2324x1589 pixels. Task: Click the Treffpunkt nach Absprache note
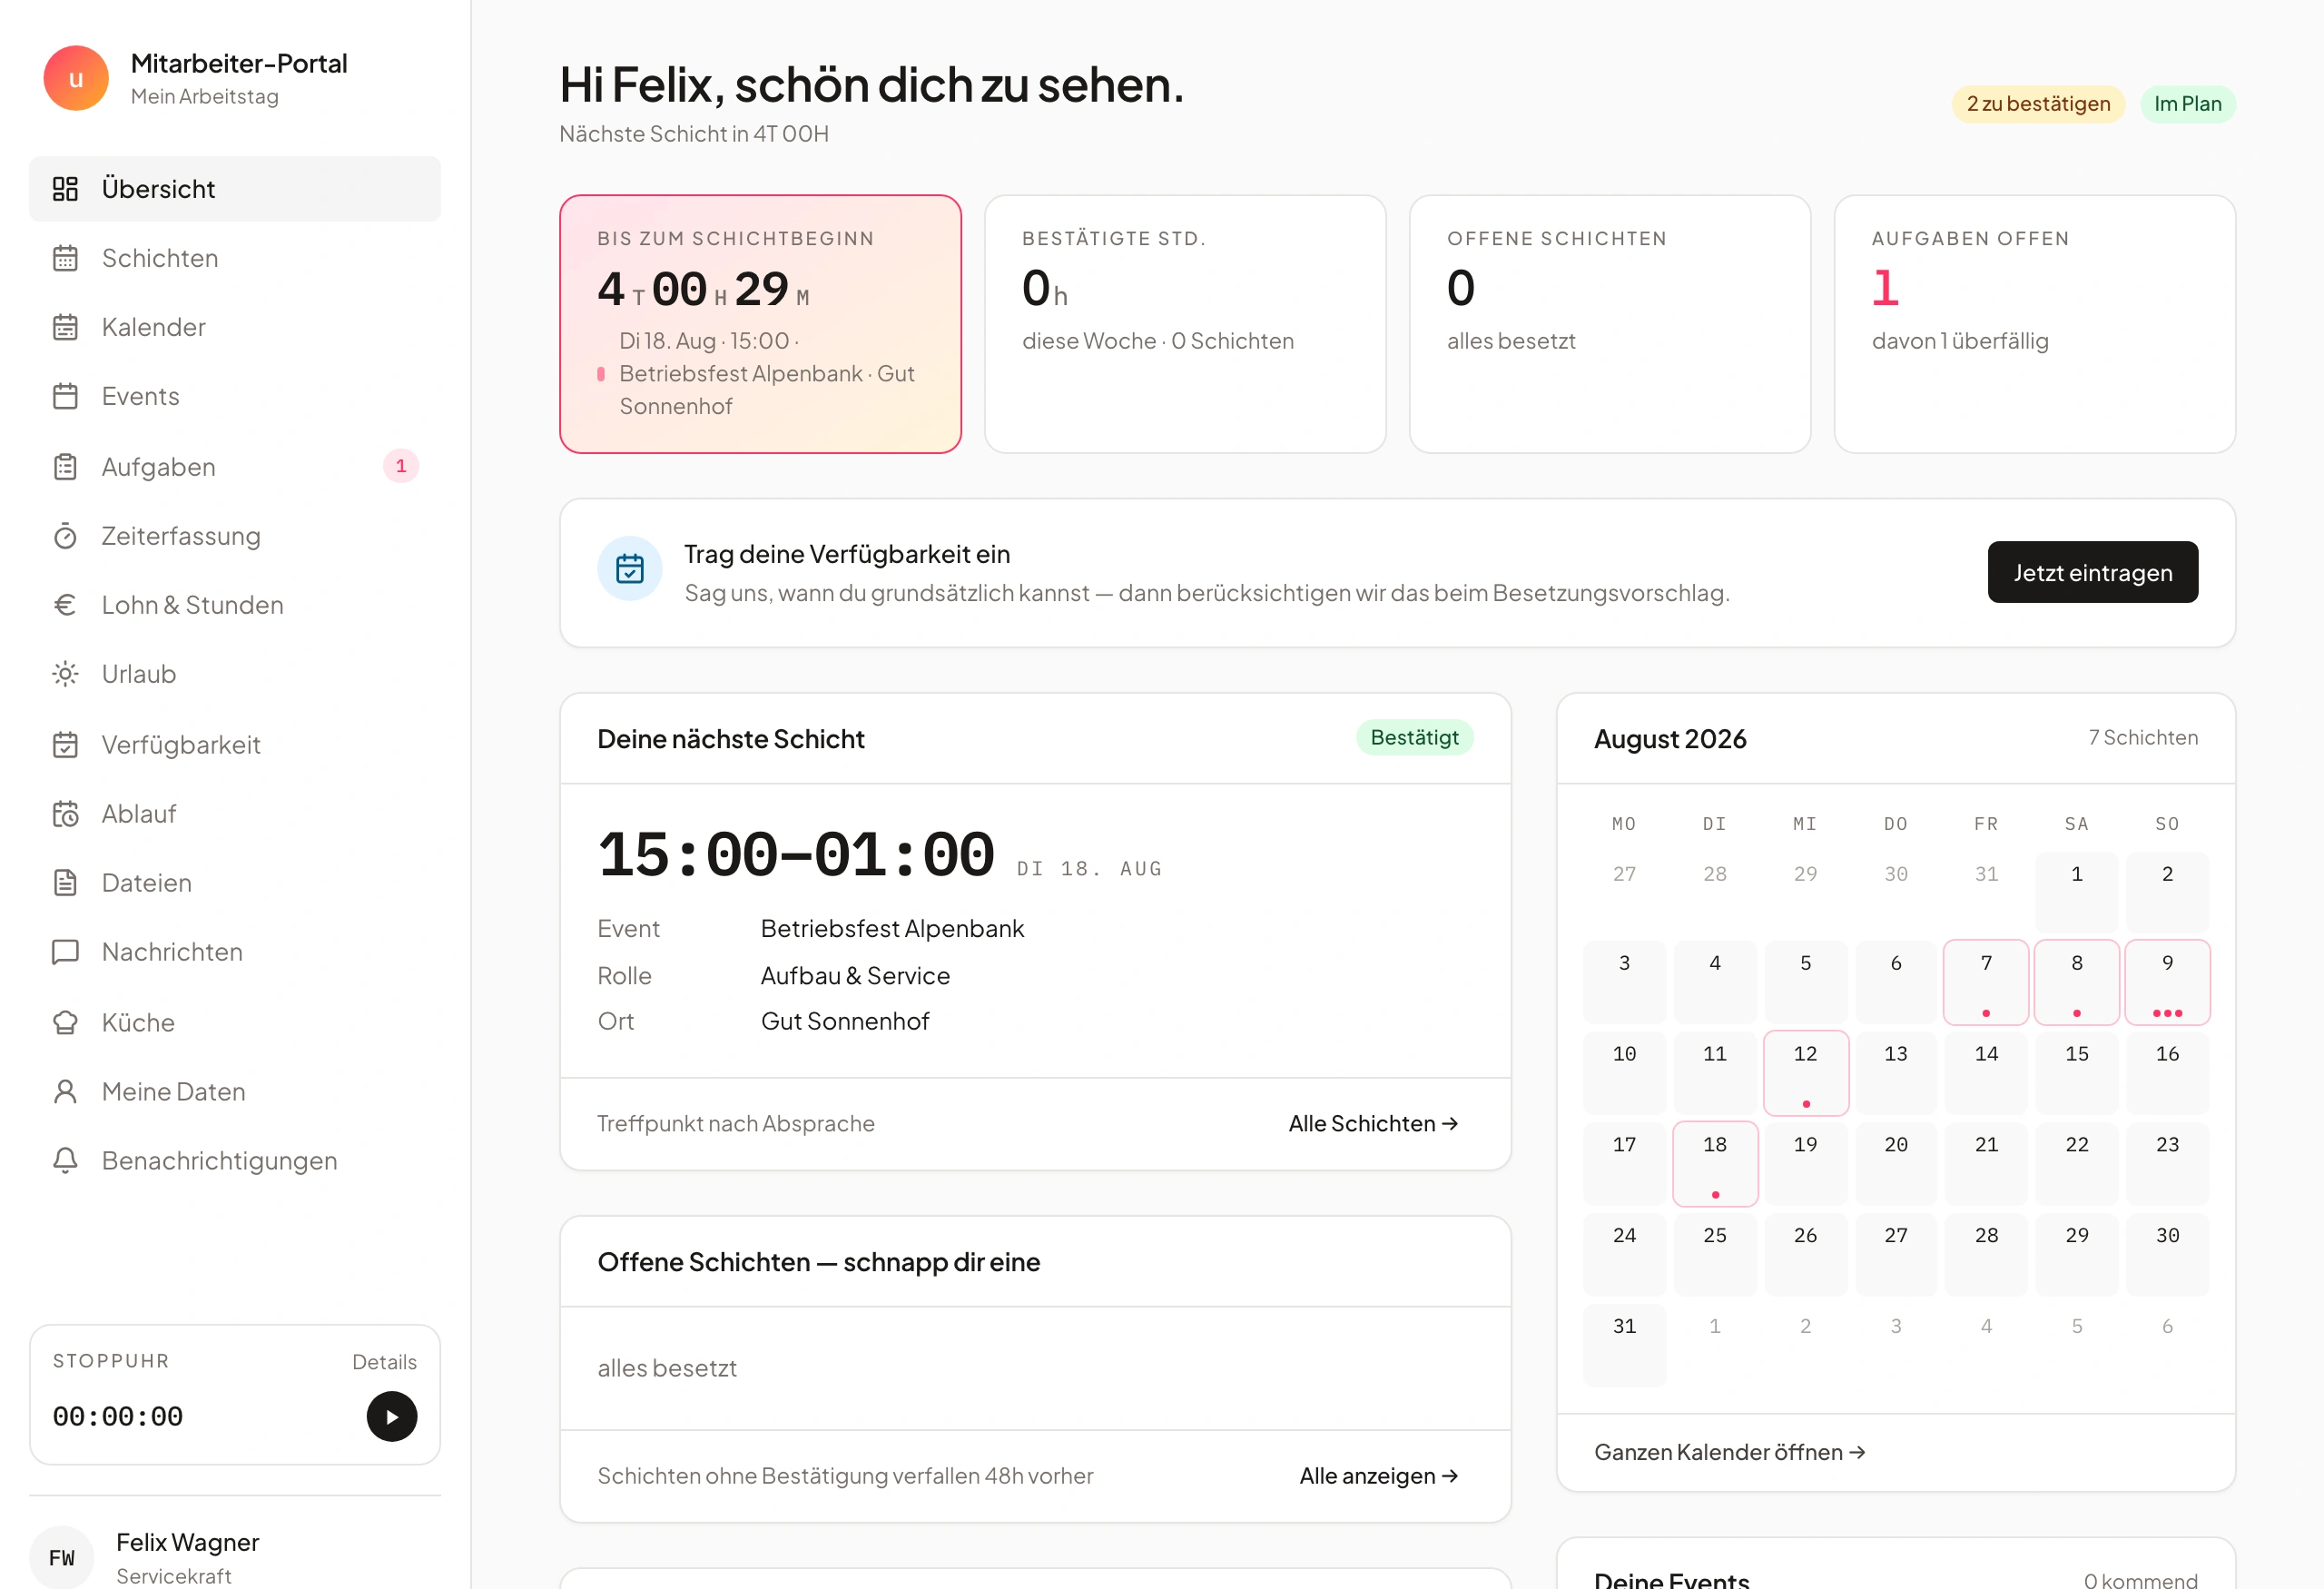[x=736, y=1123]
